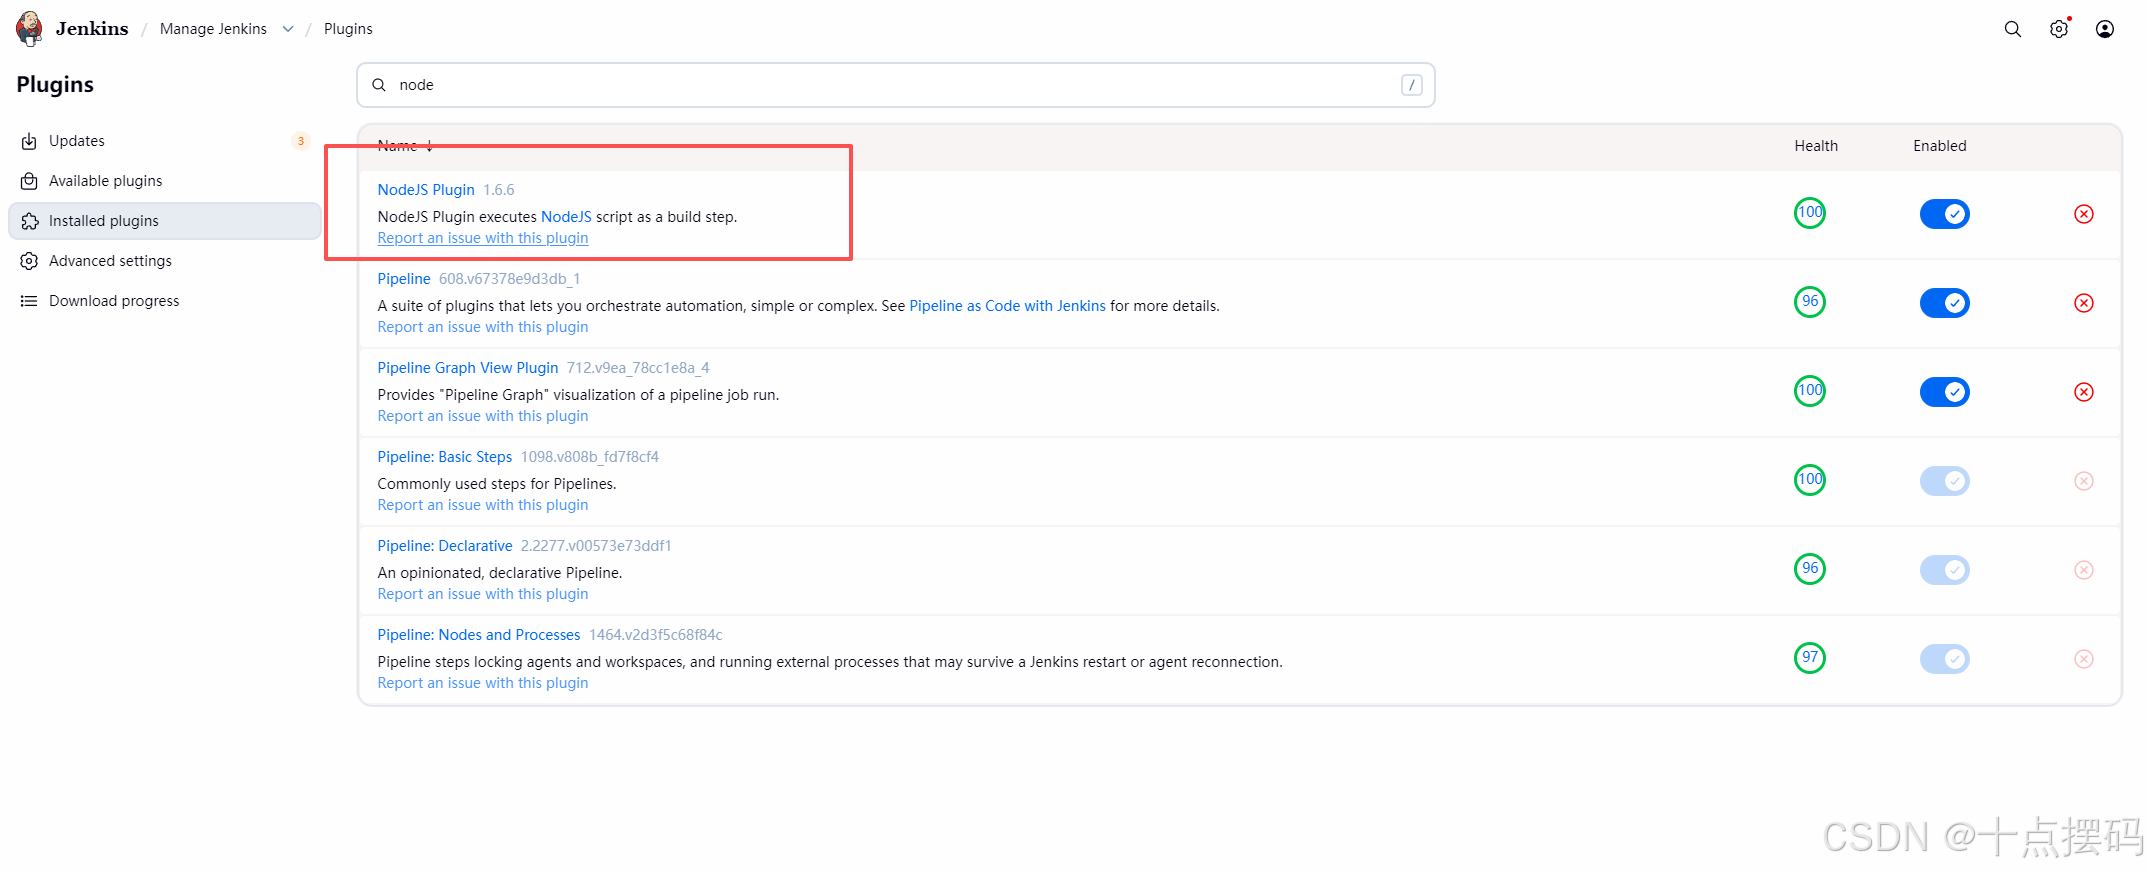2148x873 pixels.
Task: Open the NodeJS Plugin link
Action: (x=426, y=190)
